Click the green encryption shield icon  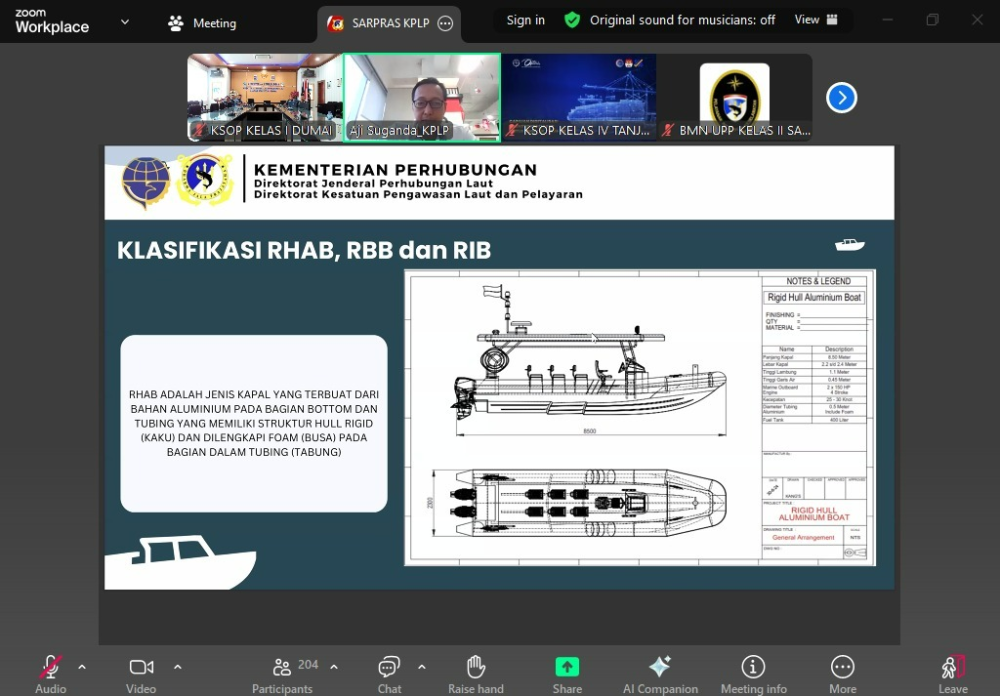coord(572,20)
